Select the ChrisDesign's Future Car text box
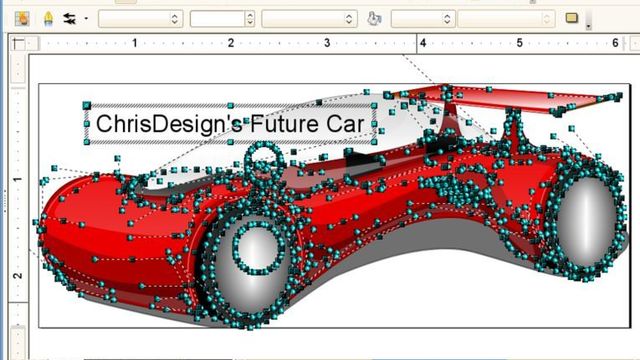 point(231,124)
